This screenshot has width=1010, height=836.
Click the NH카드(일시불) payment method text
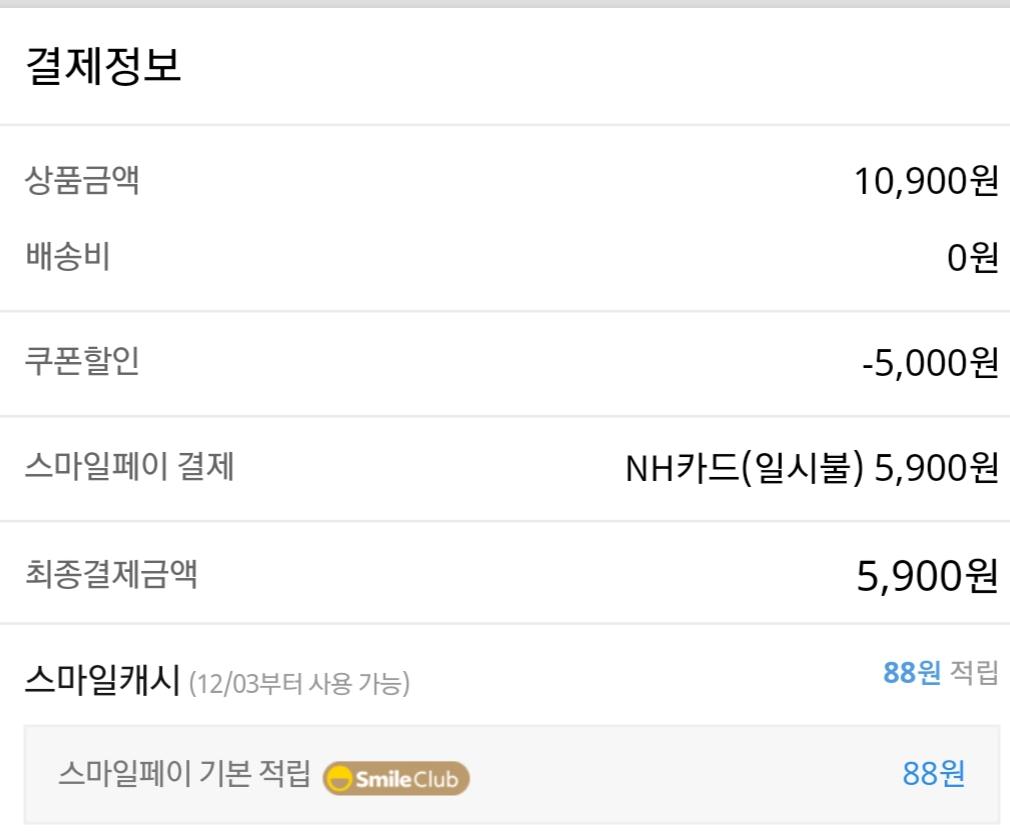click(744, 468)
